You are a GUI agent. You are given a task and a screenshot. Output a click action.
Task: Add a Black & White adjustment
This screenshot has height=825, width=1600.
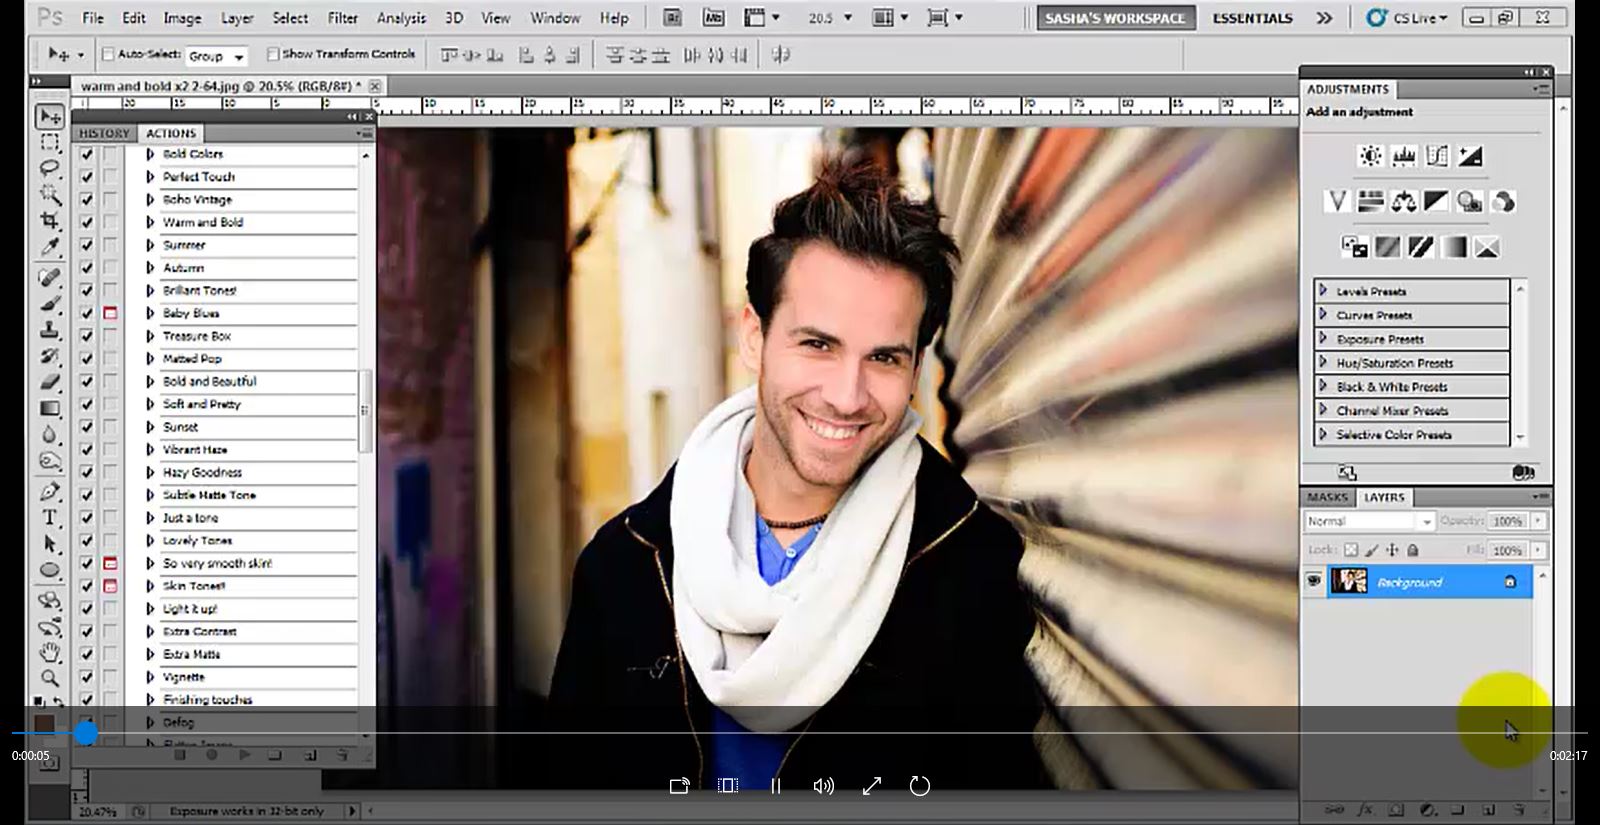1436,202
